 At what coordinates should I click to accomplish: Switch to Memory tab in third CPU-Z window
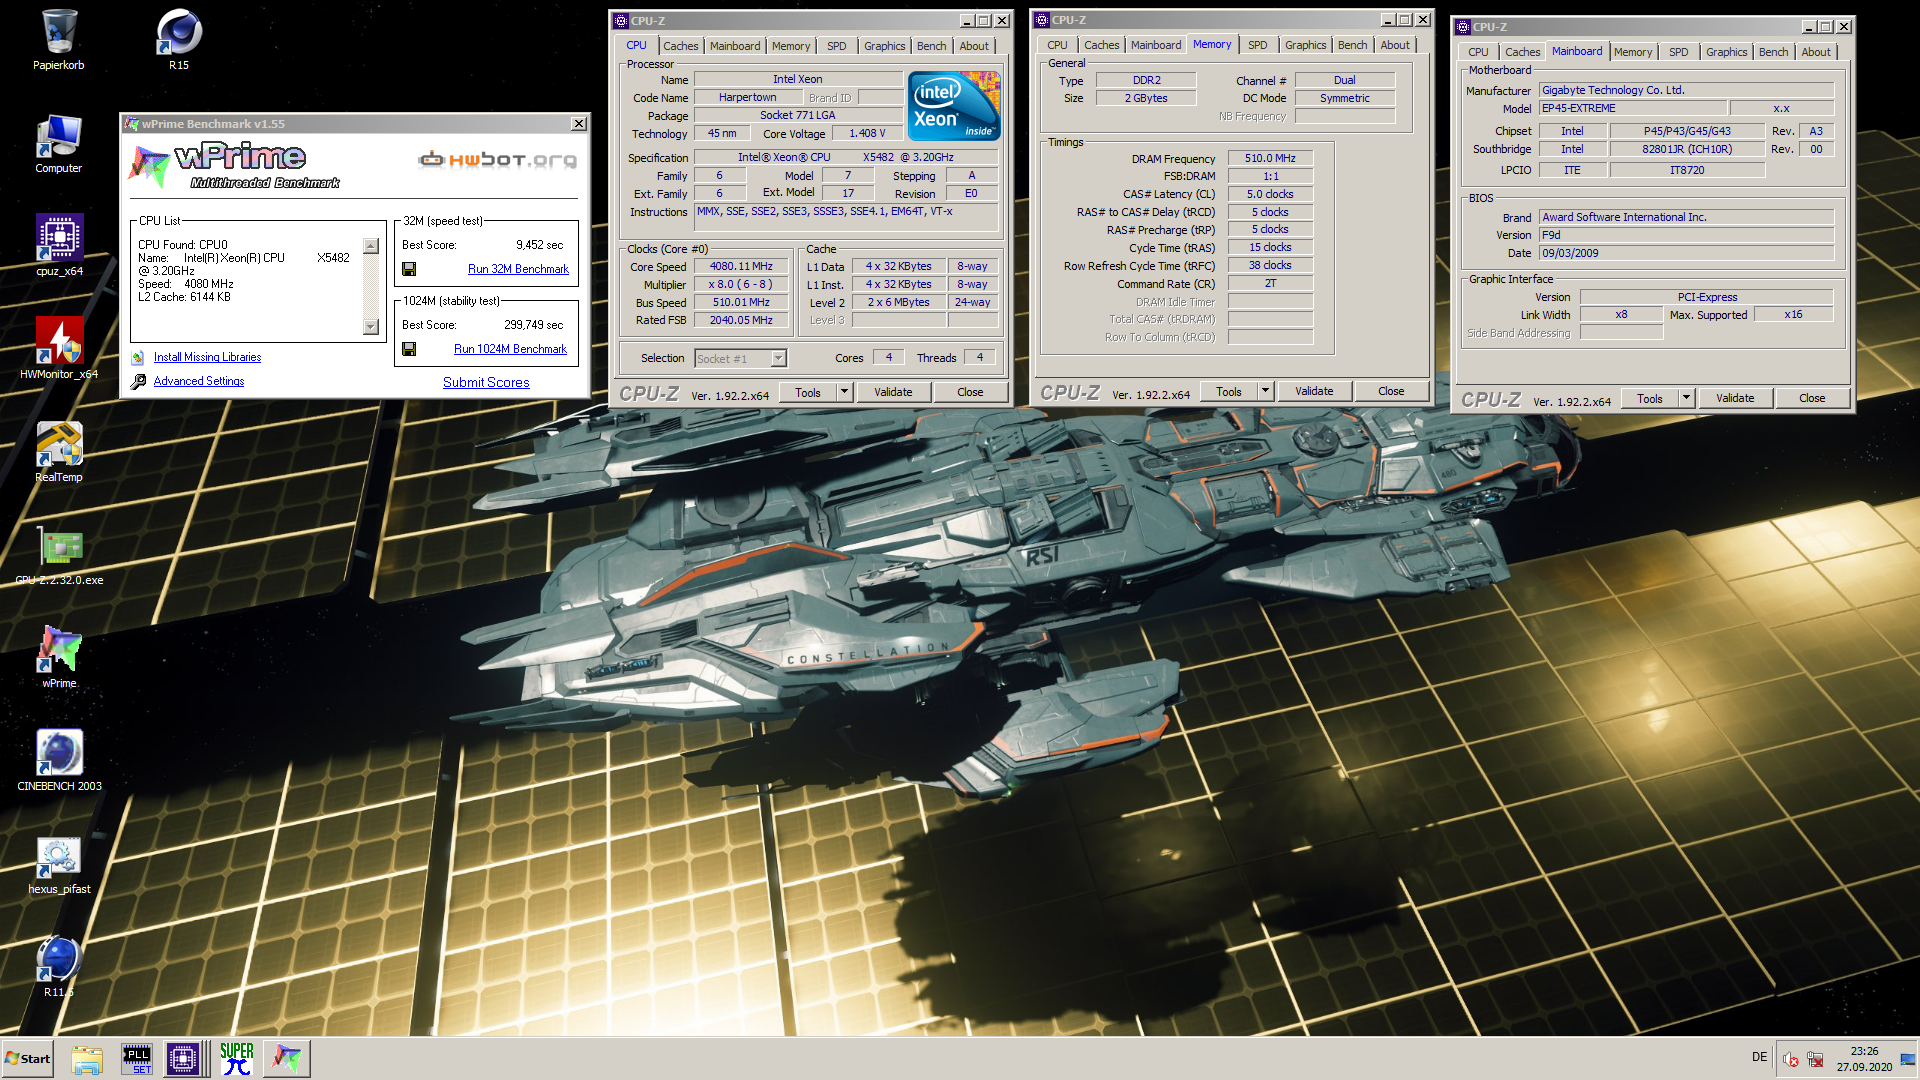(1633, 52)
